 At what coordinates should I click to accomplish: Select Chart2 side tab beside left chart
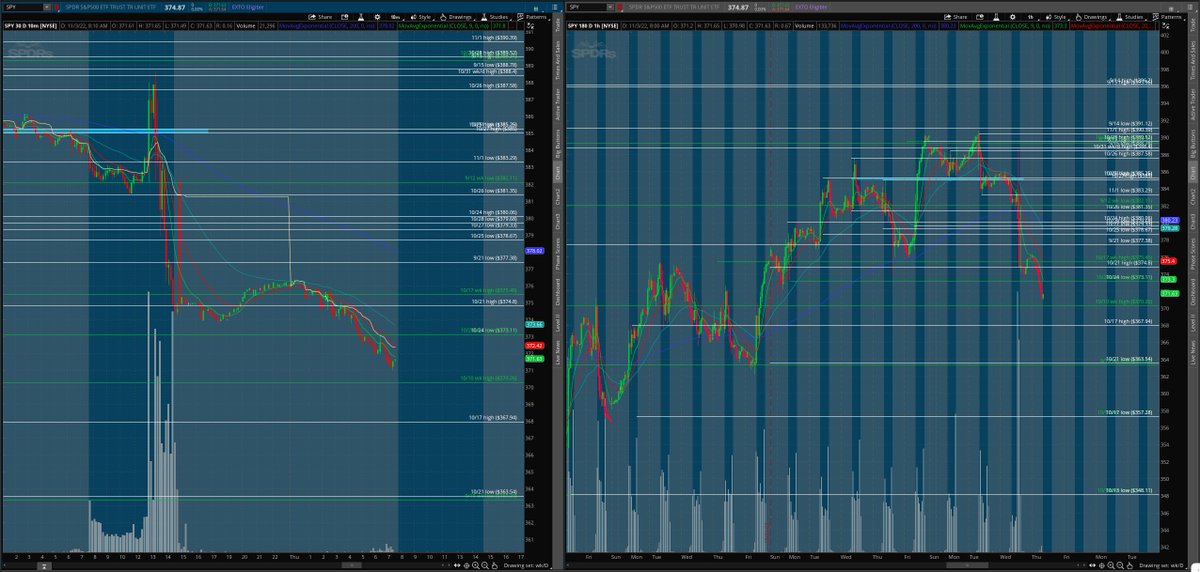558,196
